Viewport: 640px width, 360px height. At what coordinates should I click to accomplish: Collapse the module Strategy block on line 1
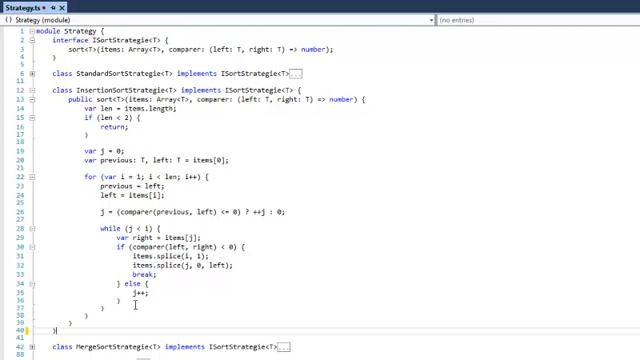coord(32,31)
